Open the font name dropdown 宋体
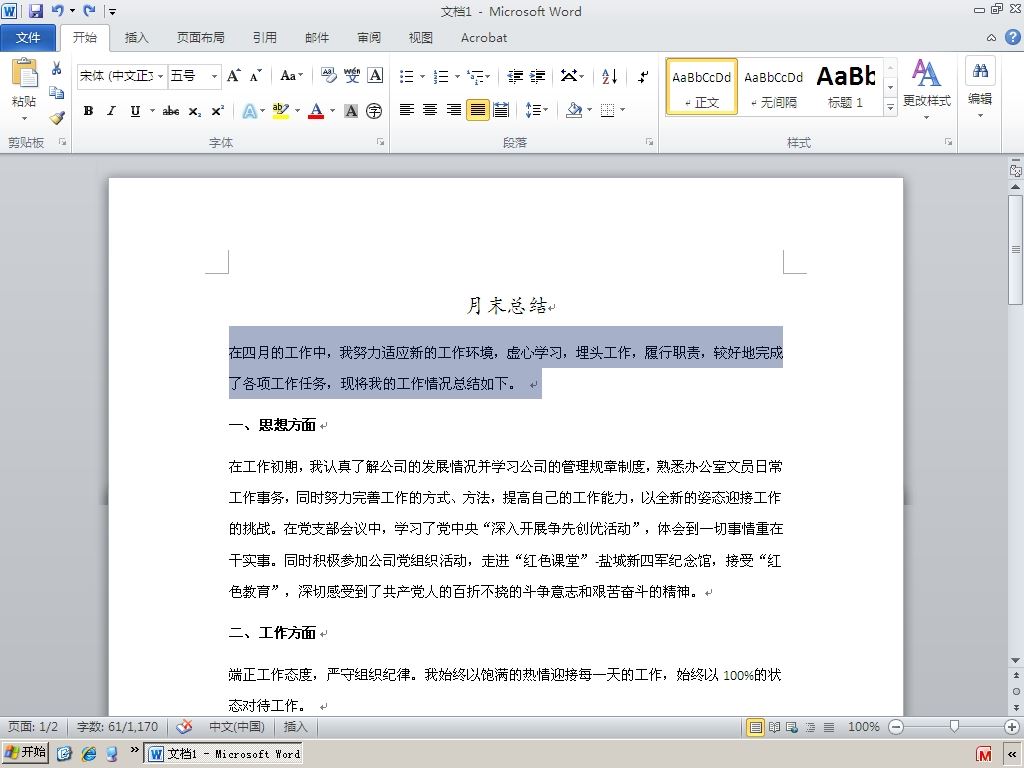This screenshot has width=1024, height=768. (x=122, y=76)
